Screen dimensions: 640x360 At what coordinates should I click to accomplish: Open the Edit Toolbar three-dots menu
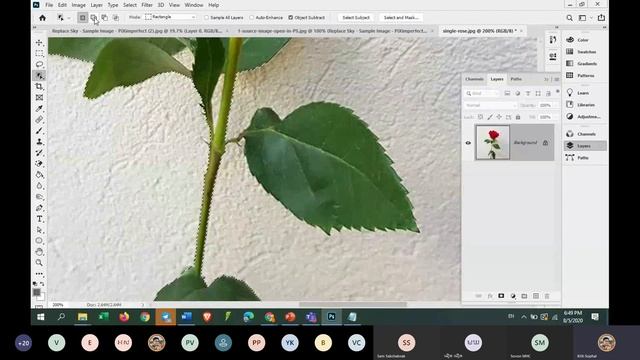tap(39, 274)
